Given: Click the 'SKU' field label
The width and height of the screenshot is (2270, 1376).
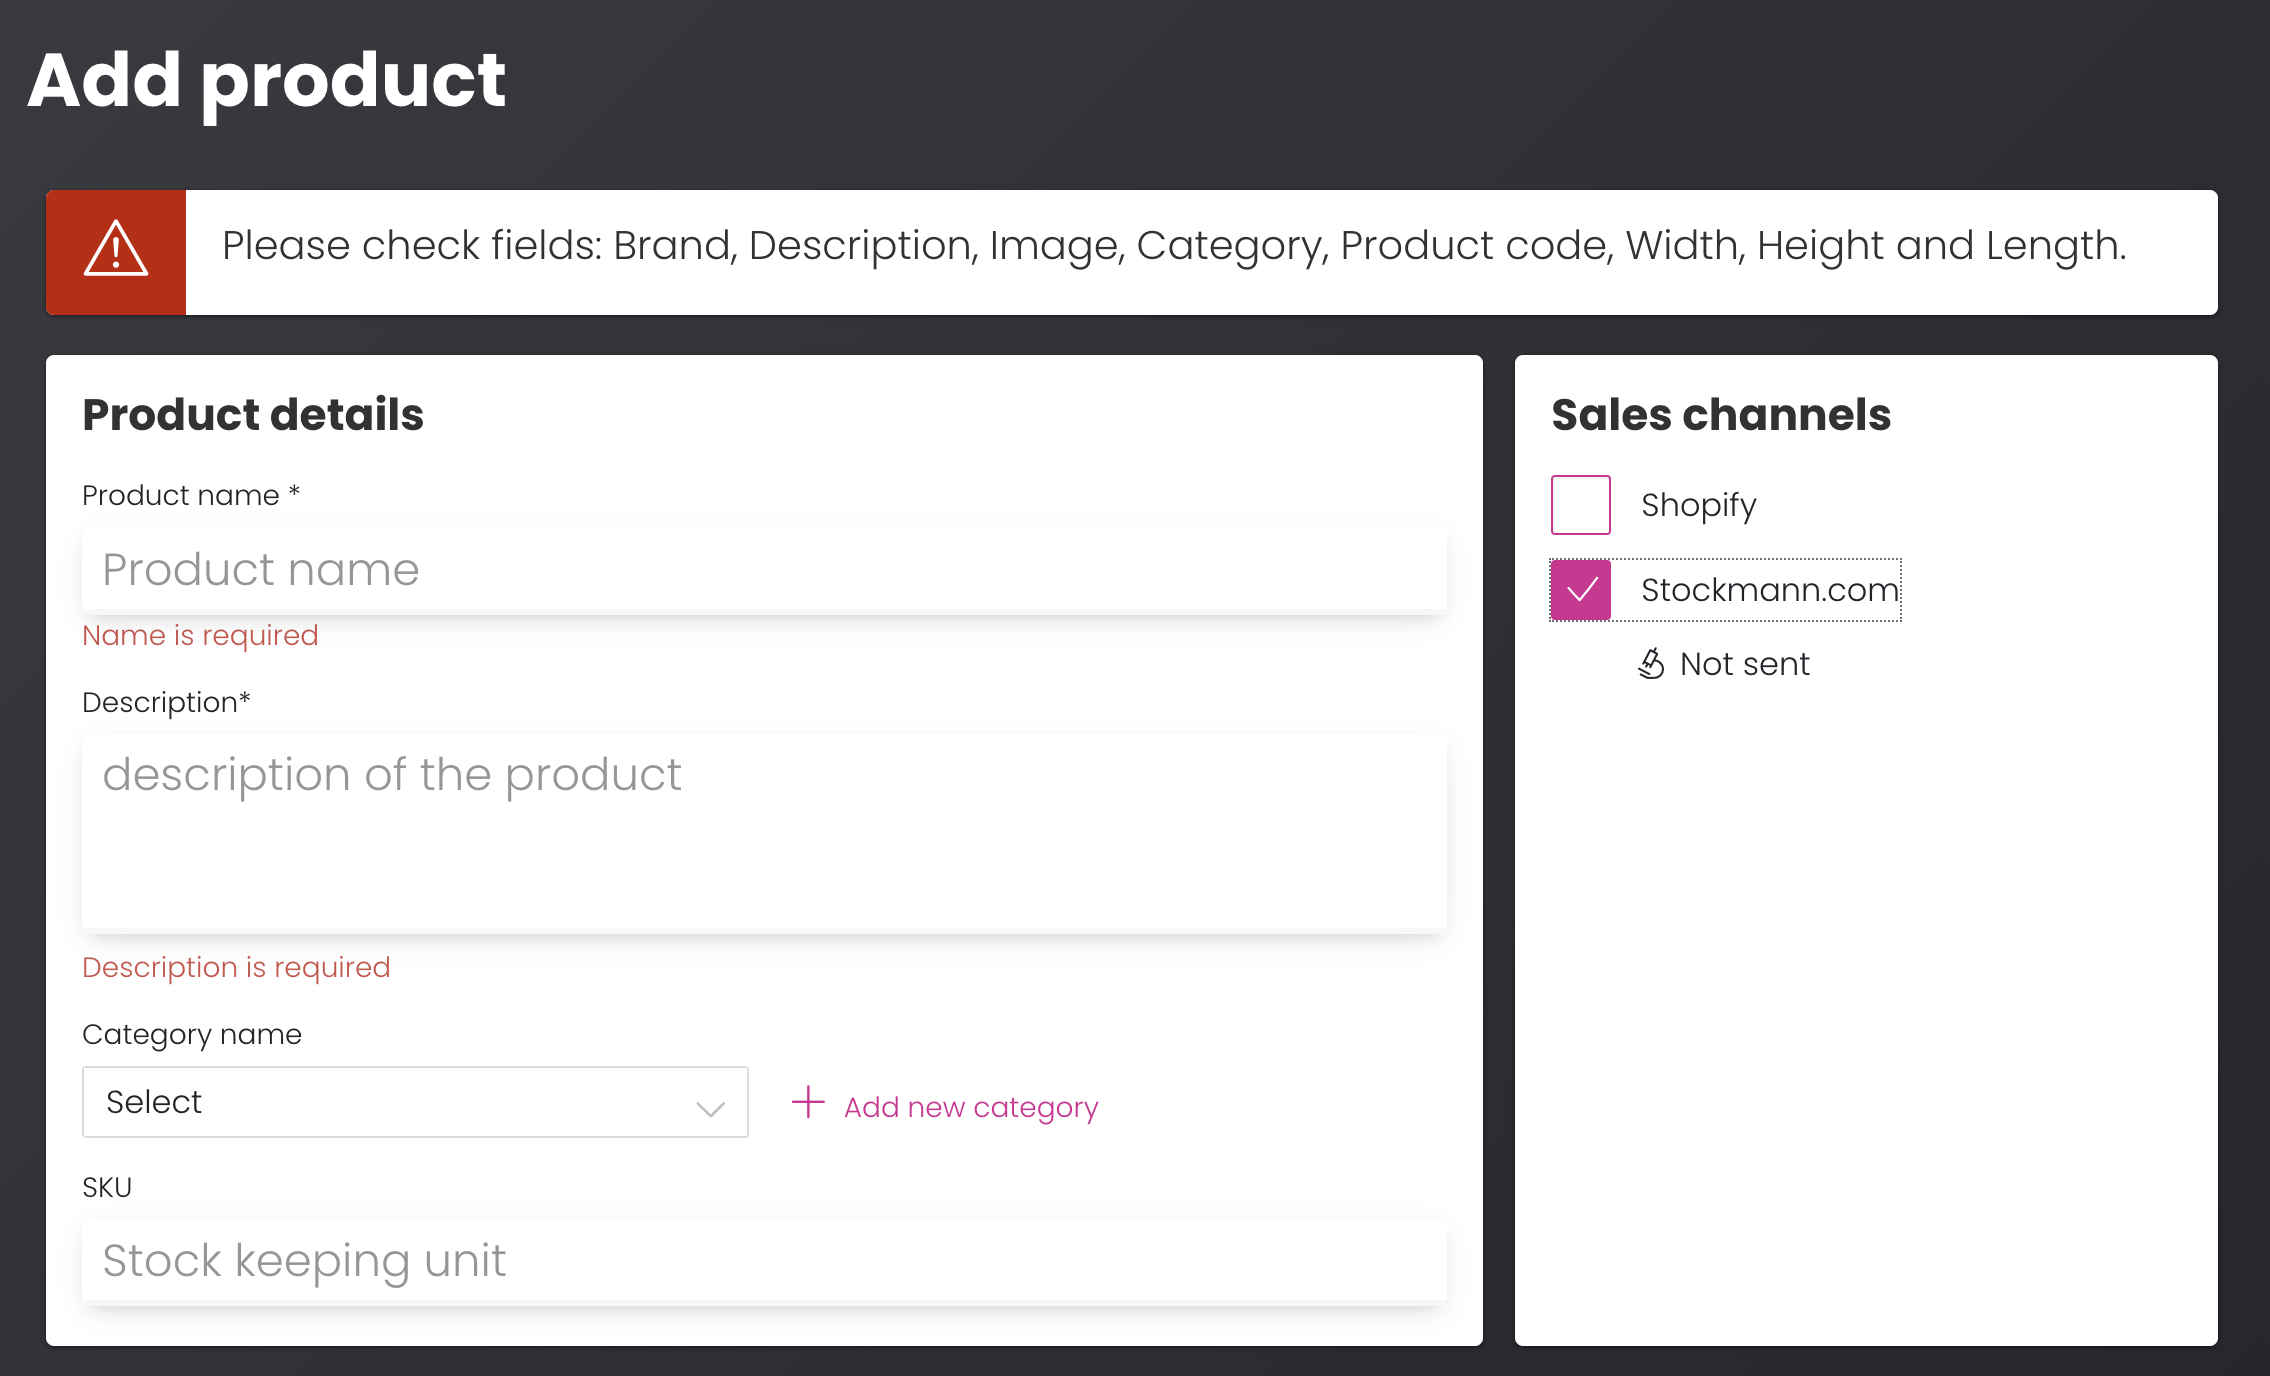Looking at the screenshot, I should coord(107,1187).
